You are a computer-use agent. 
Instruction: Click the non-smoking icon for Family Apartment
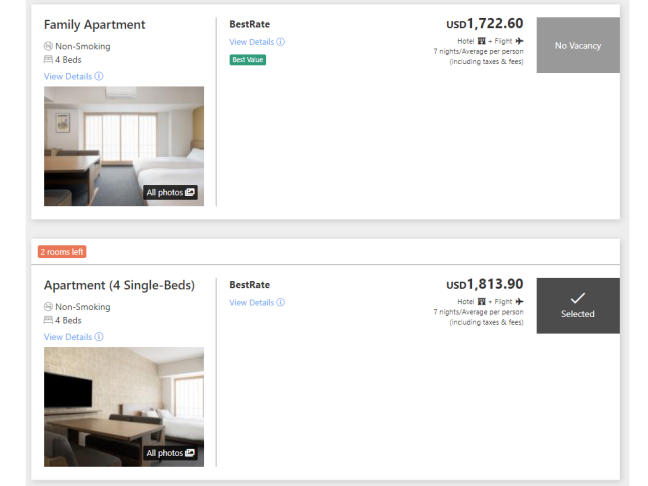click(48, 46)
